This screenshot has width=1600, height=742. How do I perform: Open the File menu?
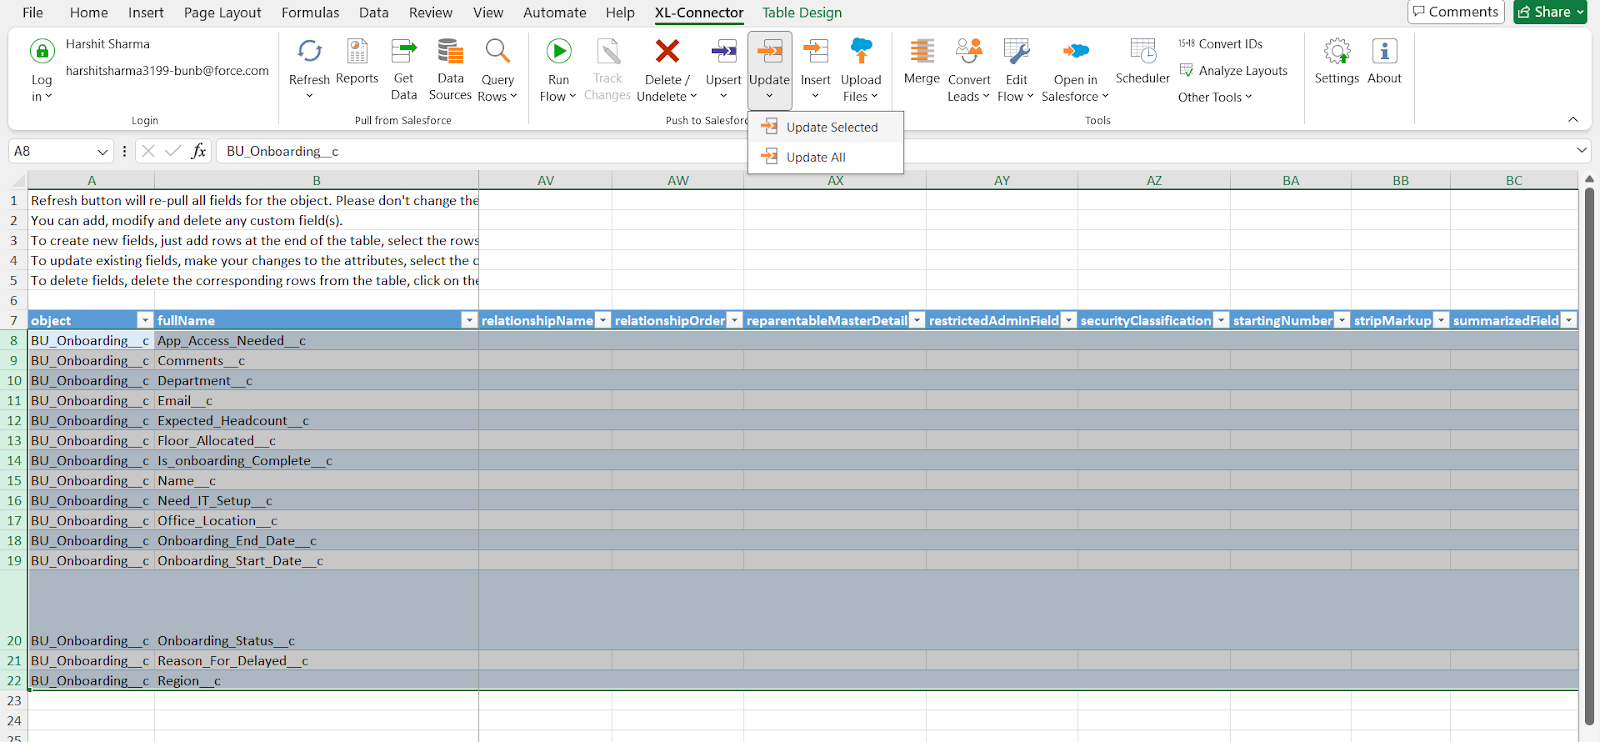click(33, 13)
